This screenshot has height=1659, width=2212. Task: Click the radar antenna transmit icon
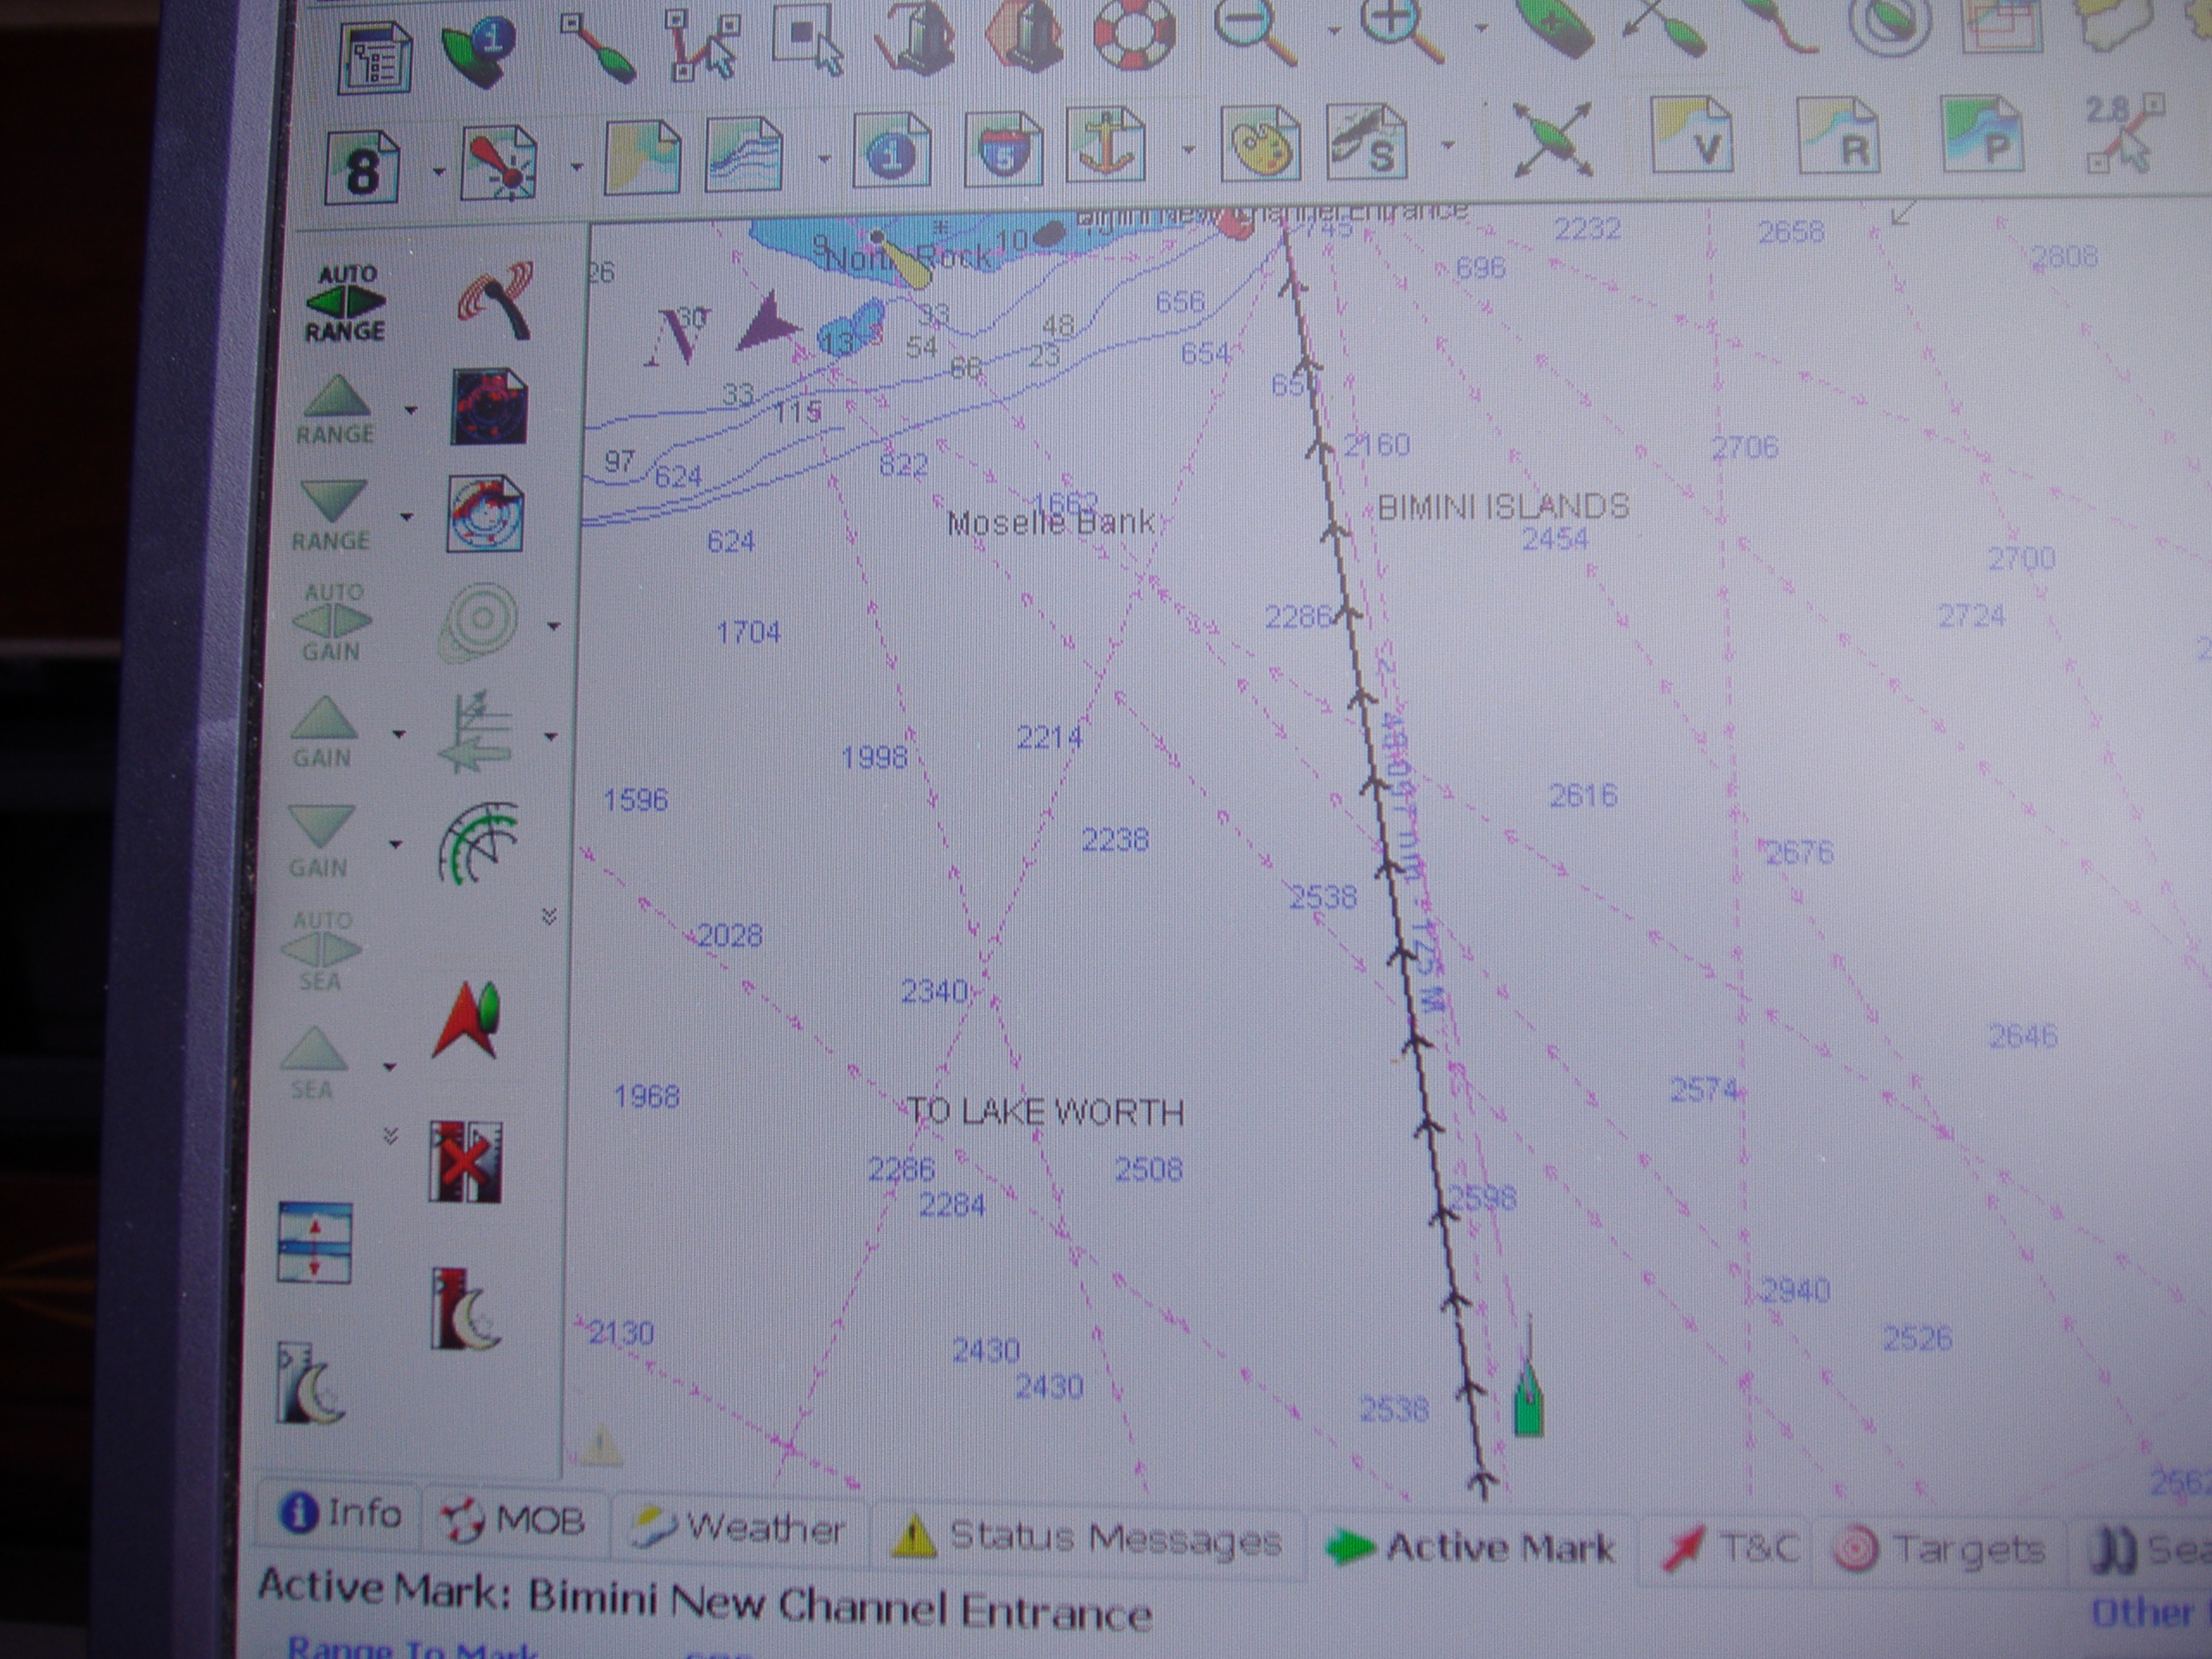click(495, 299)
